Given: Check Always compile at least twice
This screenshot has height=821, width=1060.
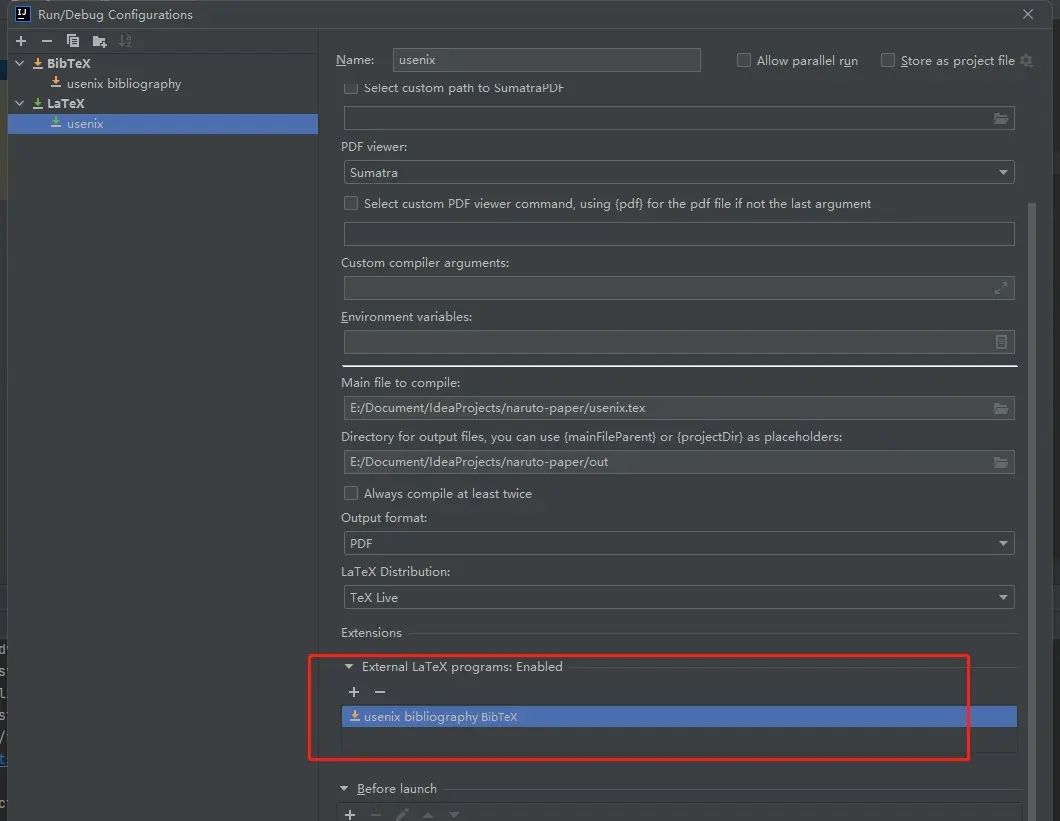Looking at the screenshot, I should (x=351, y=493).
